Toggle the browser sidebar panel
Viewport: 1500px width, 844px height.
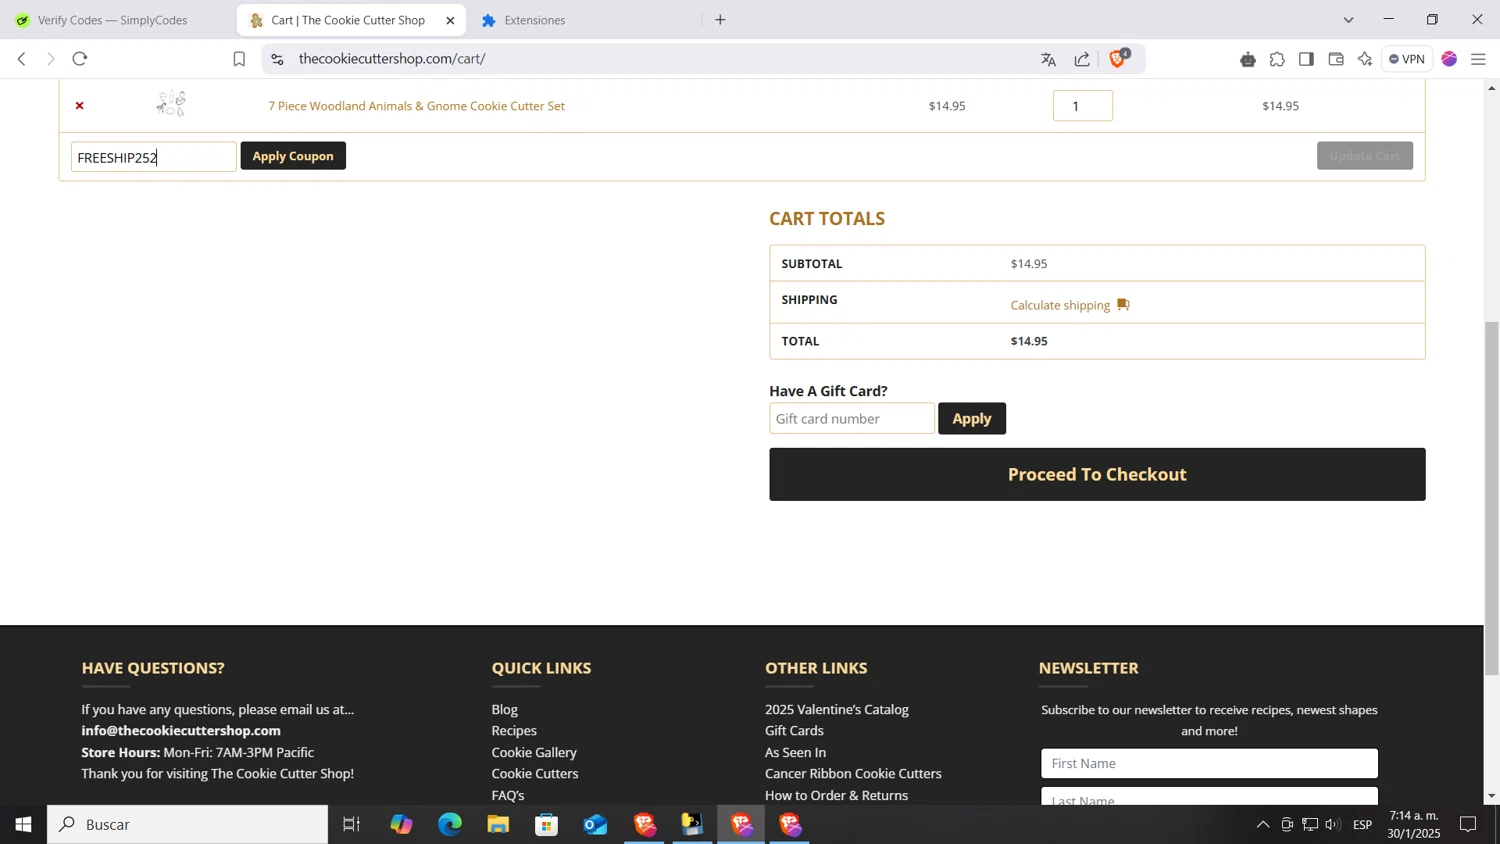coord(1306,59)
